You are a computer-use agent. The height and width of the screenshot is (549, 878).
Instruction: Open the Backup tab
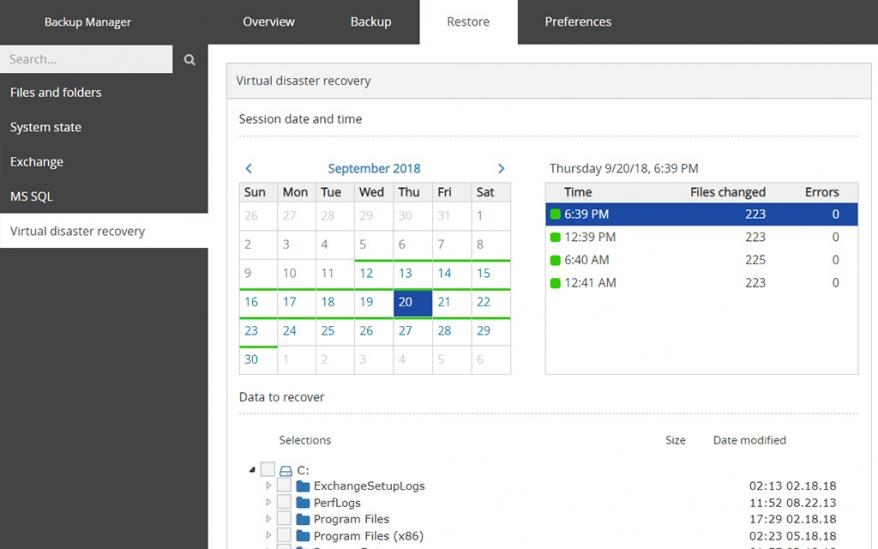pyautogui.click(x=371, y=22)
